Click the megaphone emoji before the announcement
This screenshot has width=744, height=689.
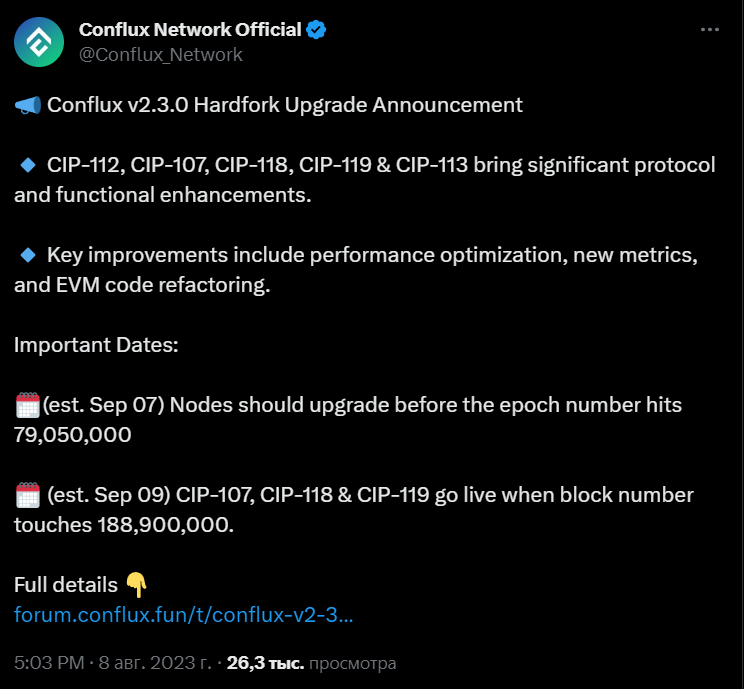point(28,105)
